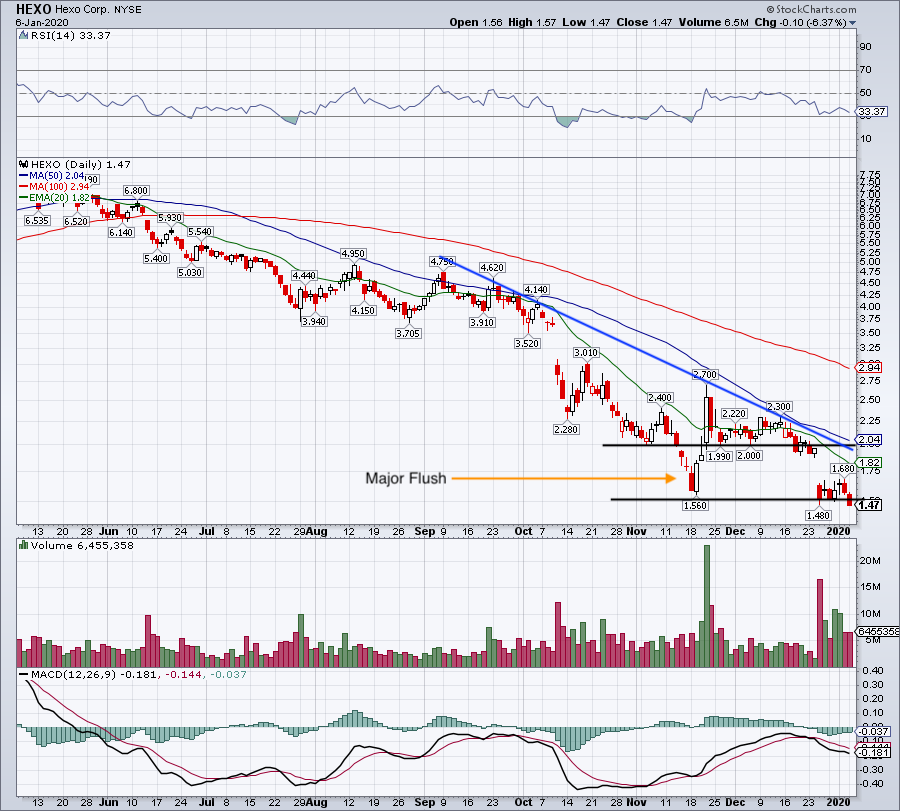Click the 'RSI(14) 33.37' label
This screenshot has width=900, height=811.
point(70,35)
